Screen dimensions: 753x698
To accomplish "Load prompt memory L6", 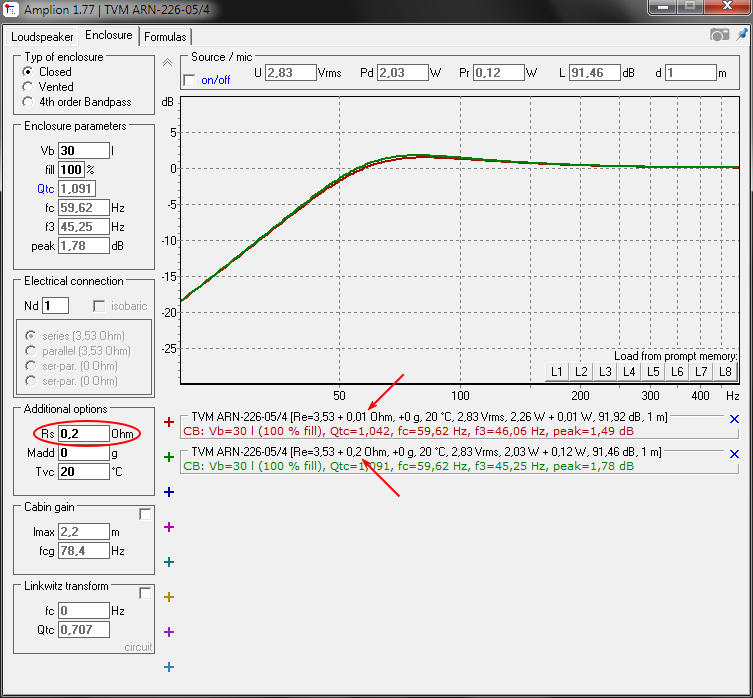I will [x=677, y=372].
